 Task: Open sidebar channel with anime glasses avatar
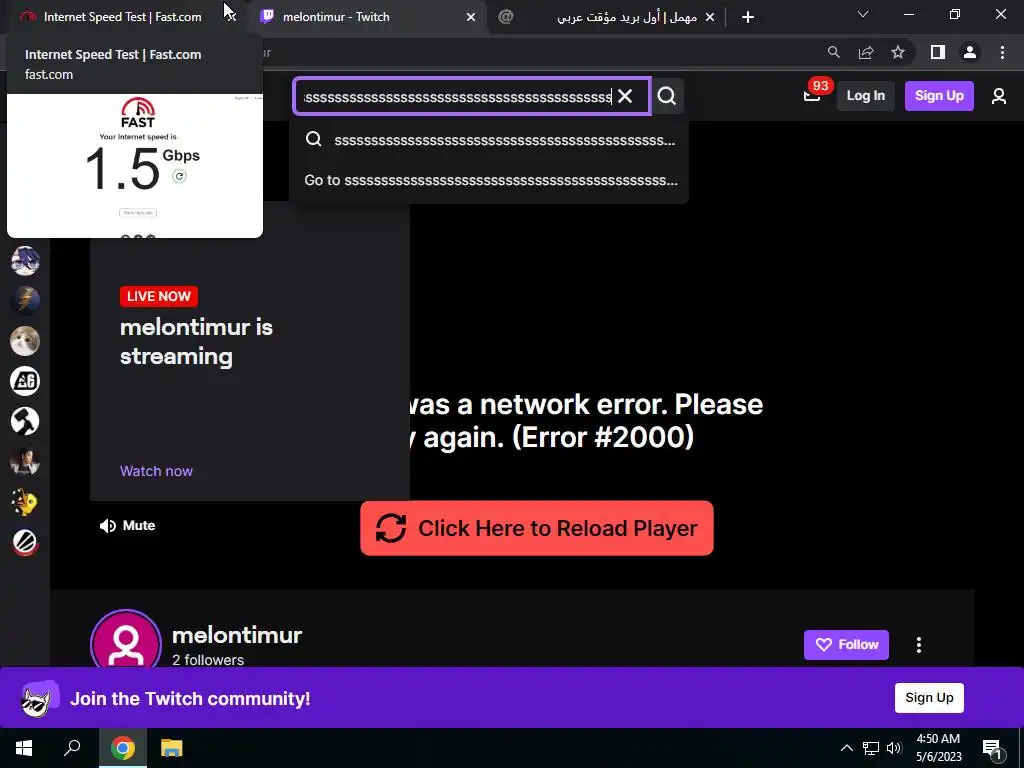25,261
